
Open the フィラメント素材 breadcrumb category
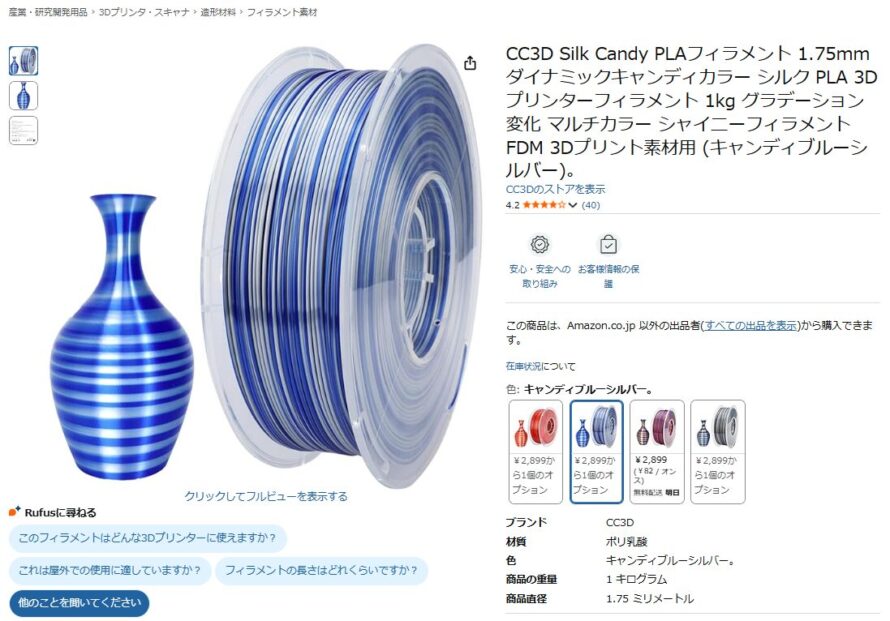pos(282,12)
